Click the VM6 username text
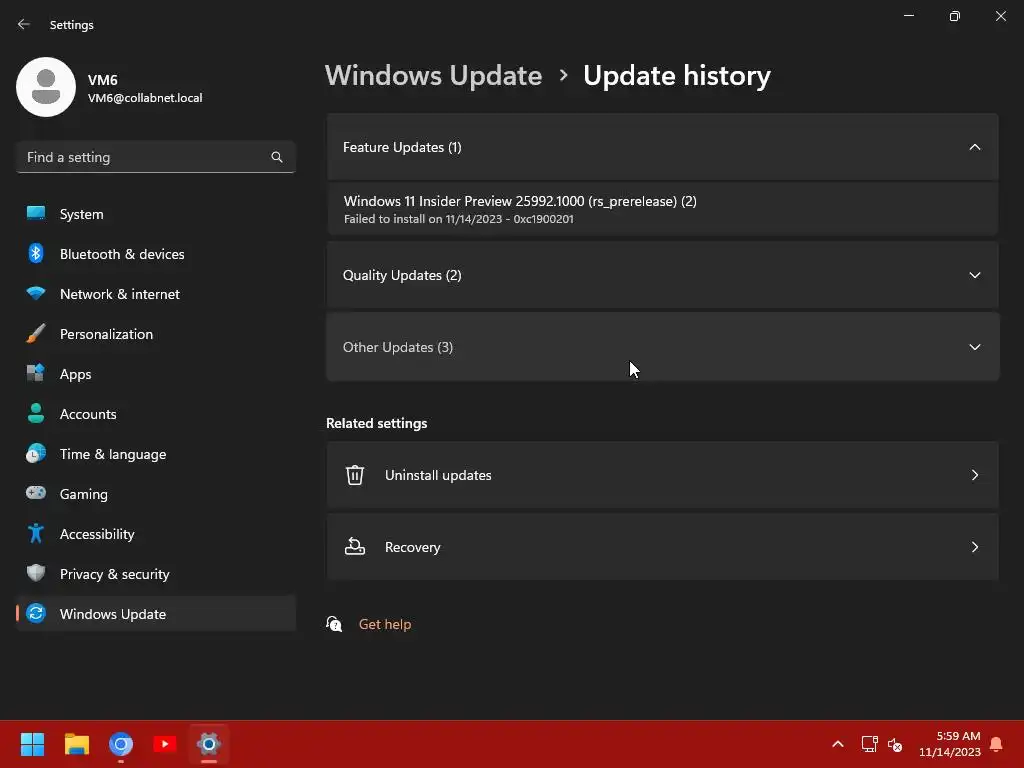Screen dimensions: 1024x768 click(103, 80)
